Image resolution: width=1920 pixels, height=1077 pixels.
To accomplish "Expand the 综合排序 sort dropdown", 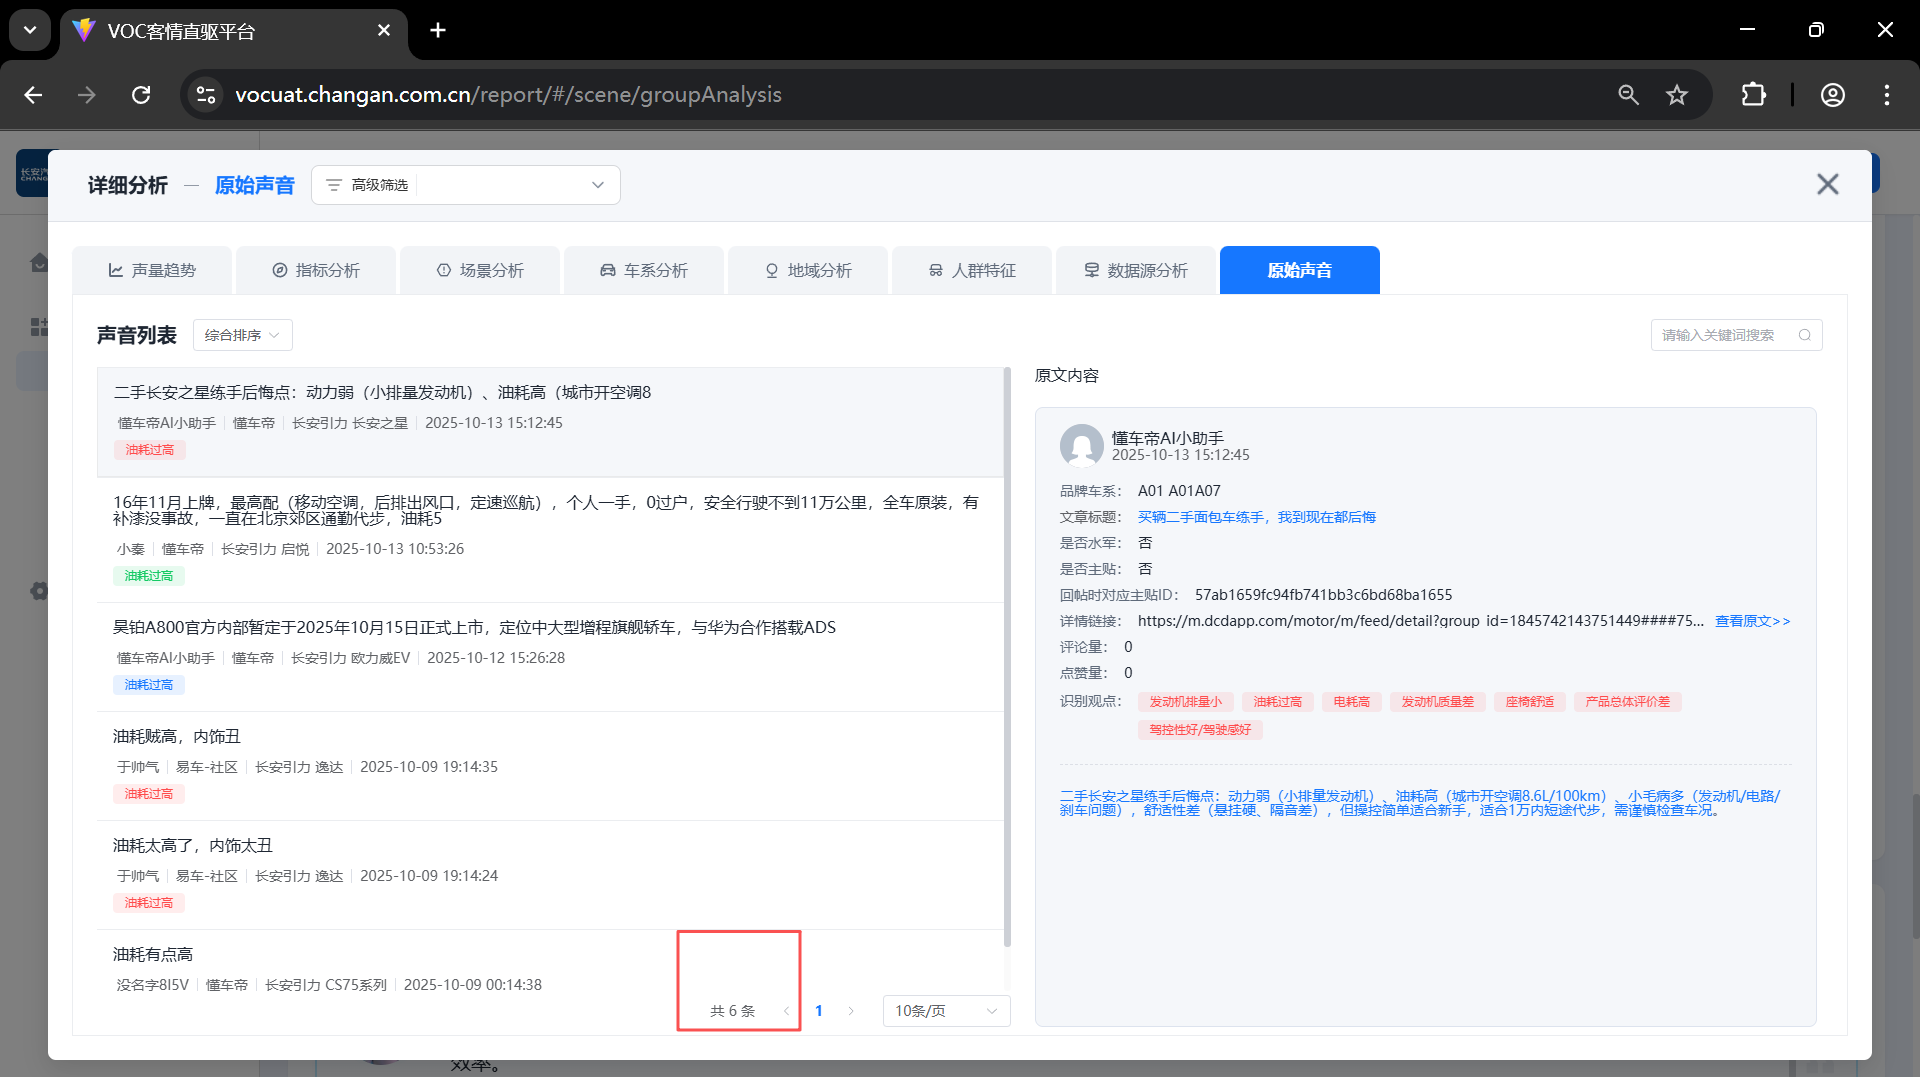I will click(242, 335).
